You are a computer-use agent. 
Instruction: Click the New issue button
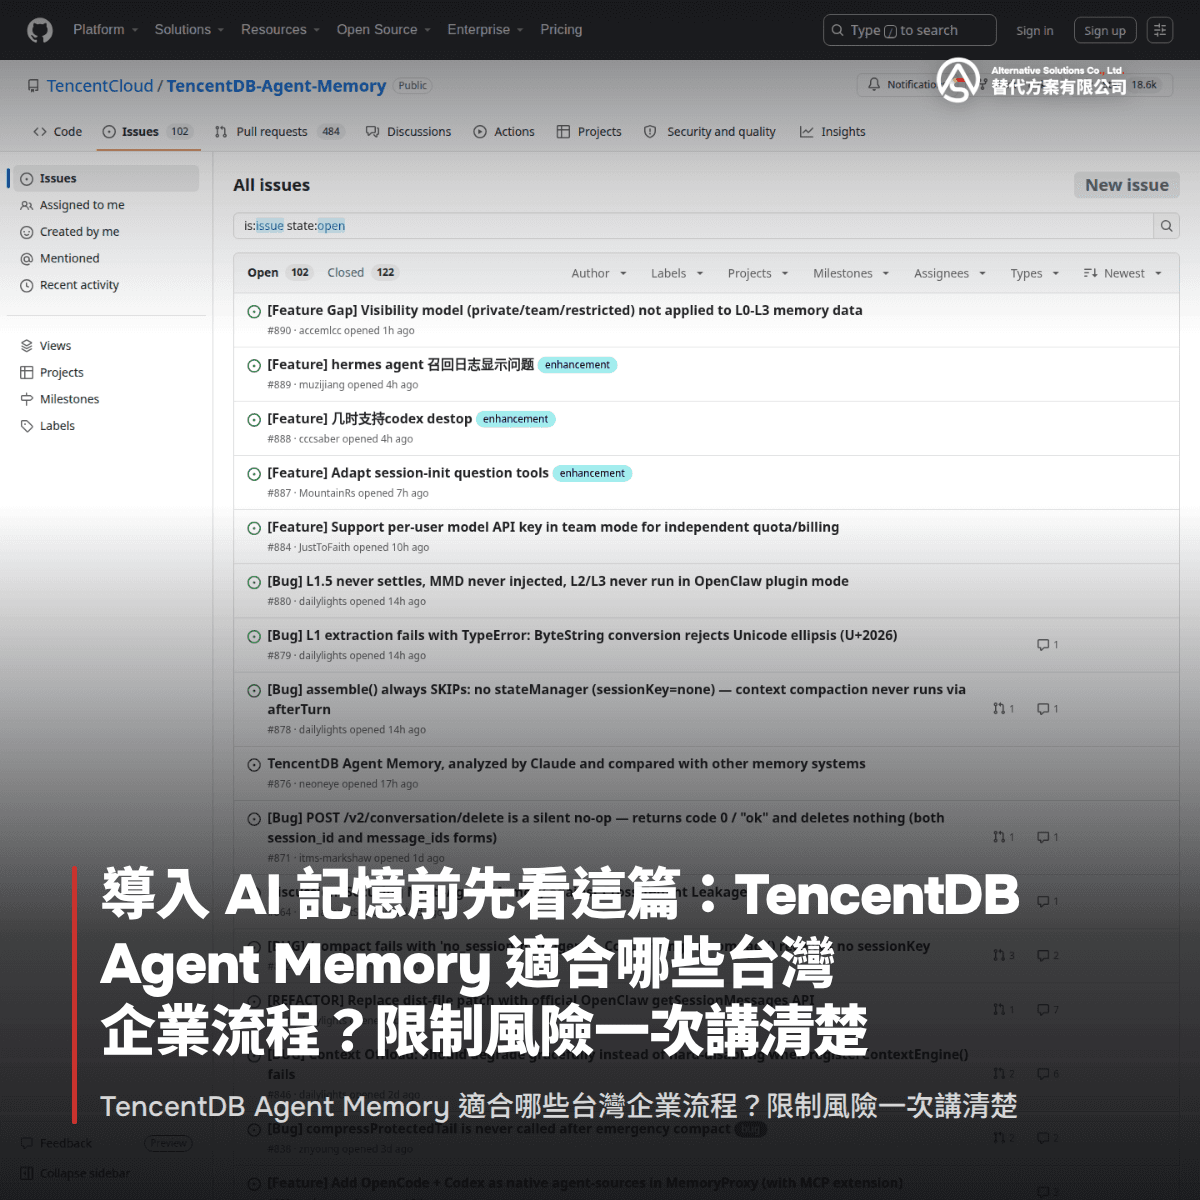[1127, 185]
